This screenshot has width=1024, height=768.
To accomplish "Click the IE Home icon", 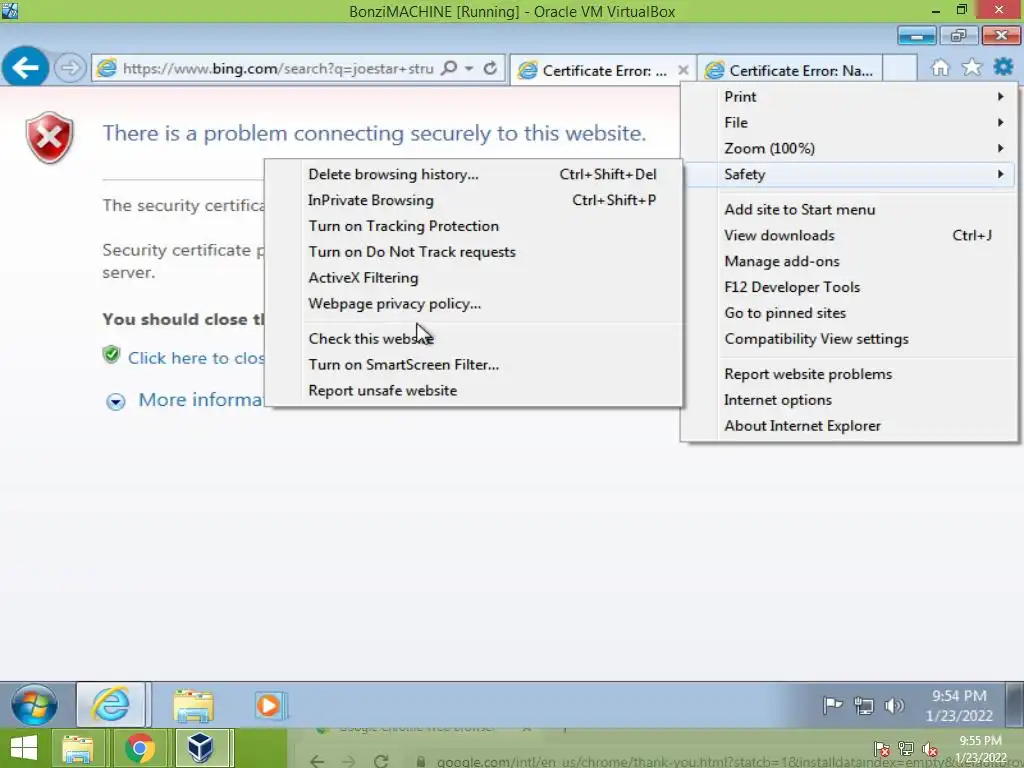I will [x=940, y=67].
